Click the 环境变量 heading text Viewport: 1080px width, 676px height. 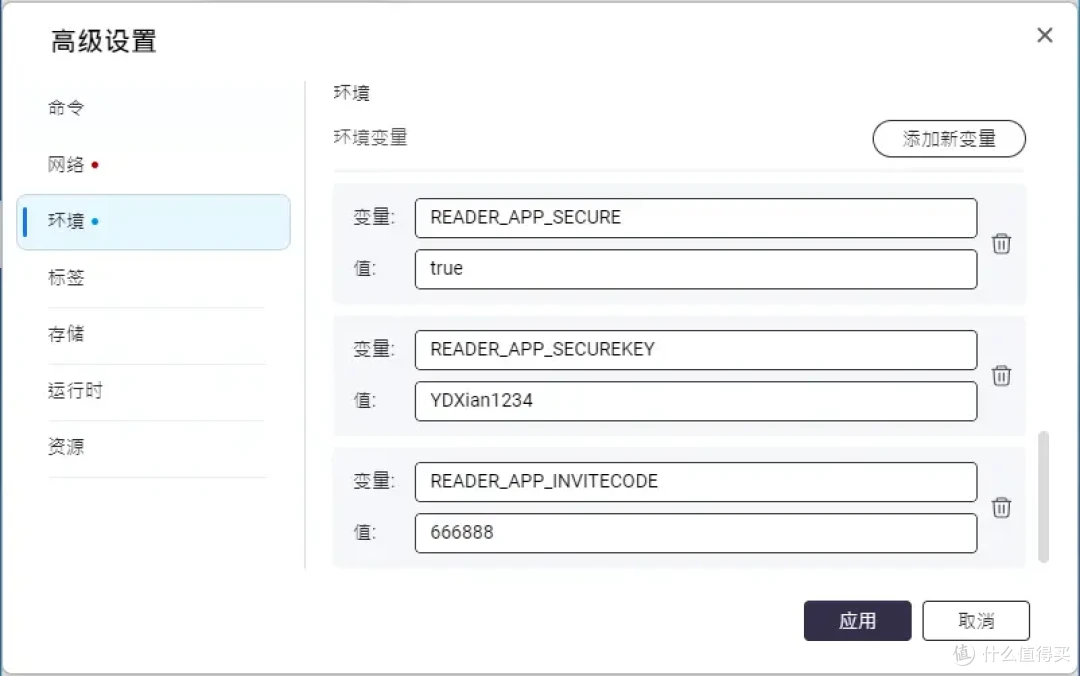pyautogui.click(x=371, y=138)
